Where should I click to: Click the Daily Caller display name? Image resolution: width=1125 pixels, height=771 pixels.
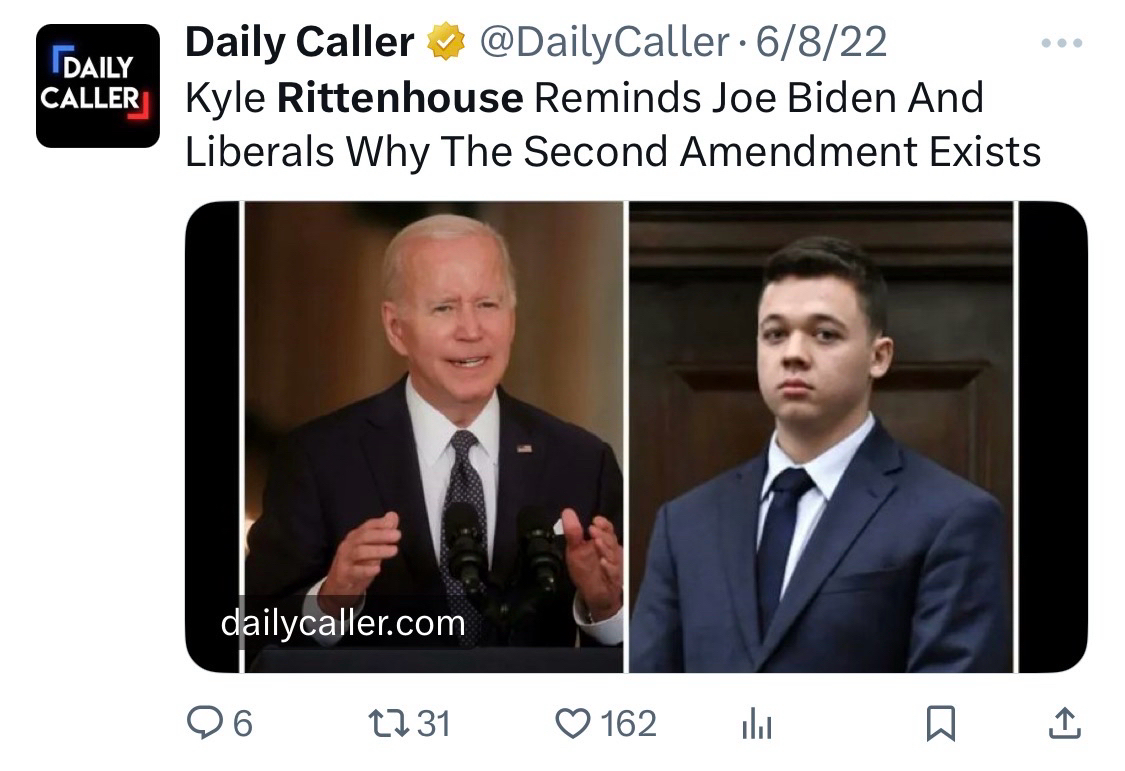coord(300,42)
